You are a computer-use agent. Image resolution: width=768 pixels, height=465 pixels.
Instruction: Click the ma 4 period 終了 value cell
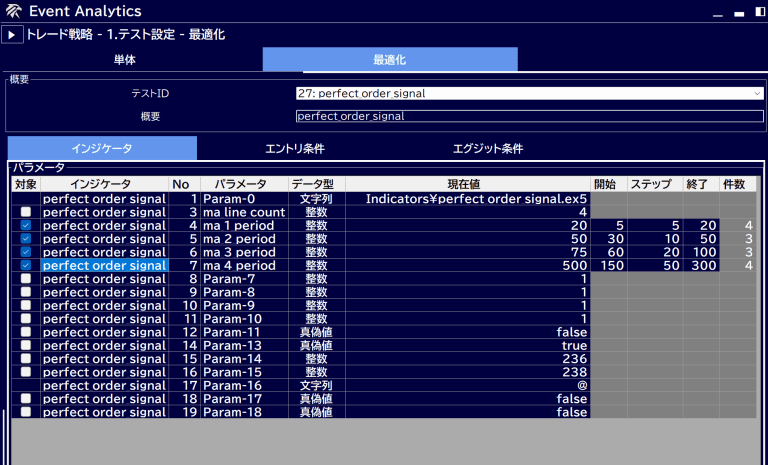pyautogui.click(x=700, y=266)
